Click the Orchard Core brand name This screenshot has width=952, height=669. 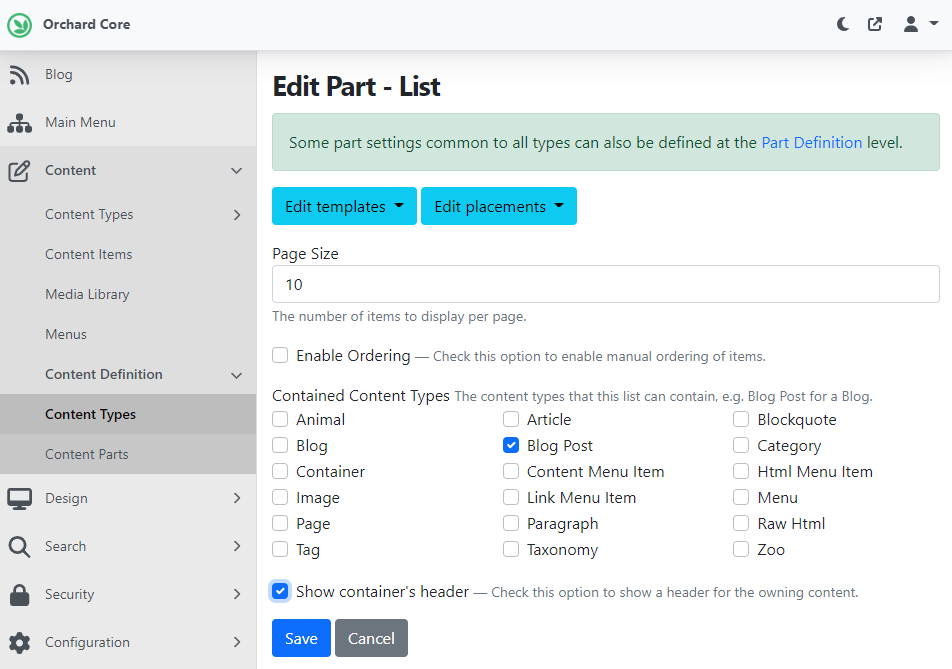coord(86,24)
